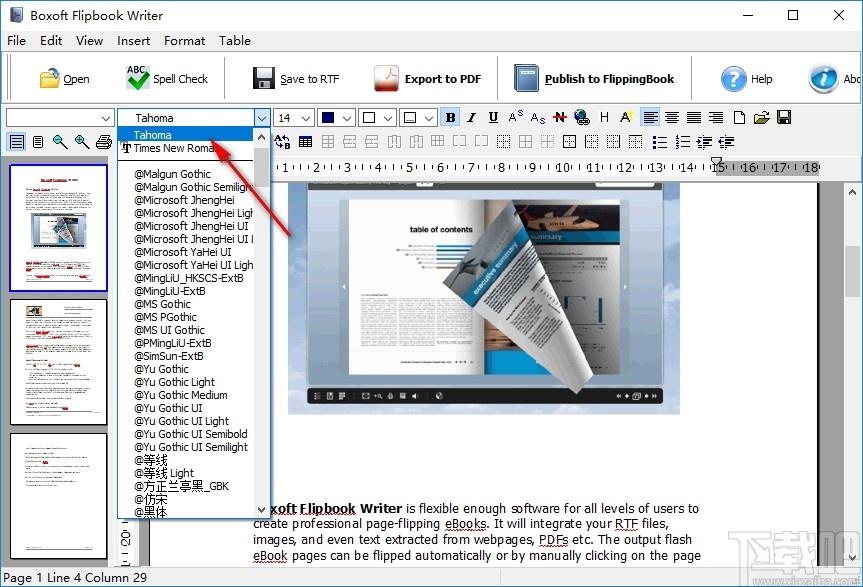This screenshot has width=863, height=587.
Task: Insert a table using the table grid icon
Action: tap(306, 141)
